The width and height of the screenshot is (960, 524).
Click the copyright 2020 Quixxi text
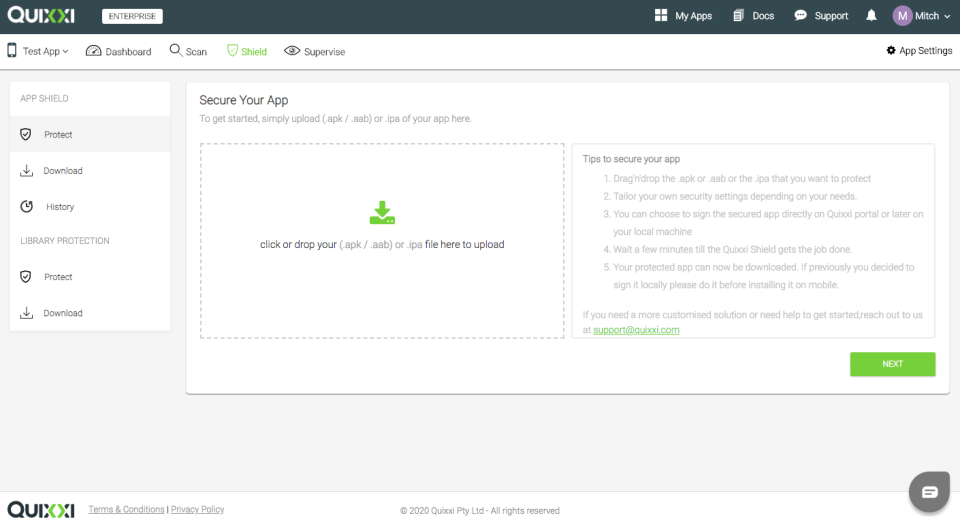point(479,511)
